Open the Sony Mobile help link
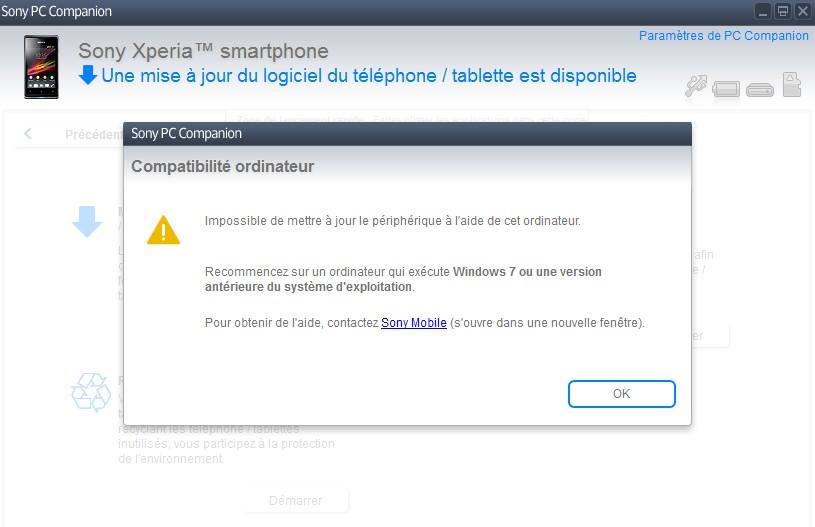Image resolution: width=815 pixels, height=527 pixels. (414, 323)
